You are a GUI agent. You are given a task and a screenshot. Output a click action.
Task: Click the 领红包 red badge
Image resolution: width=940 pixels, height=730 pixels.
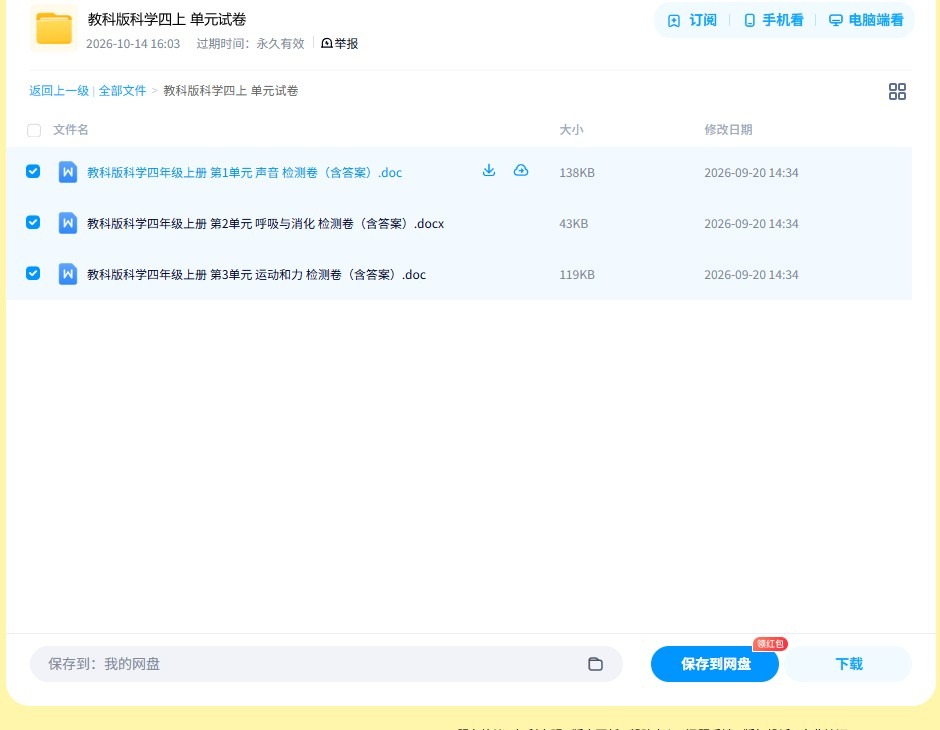click(x=770, y=644)
